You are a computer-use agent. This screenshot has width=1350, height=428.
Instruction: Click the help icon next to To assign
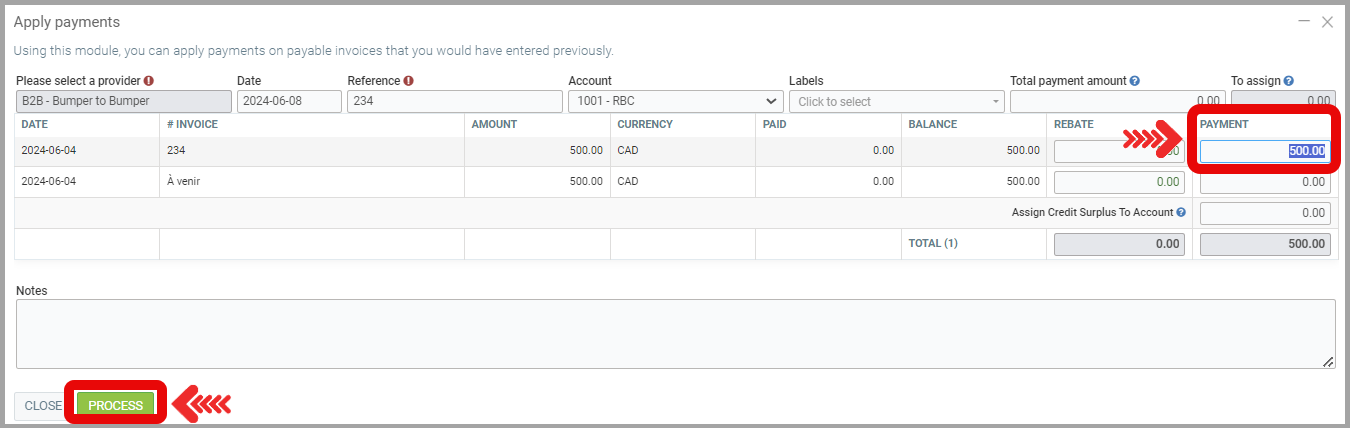(1289, 81)
